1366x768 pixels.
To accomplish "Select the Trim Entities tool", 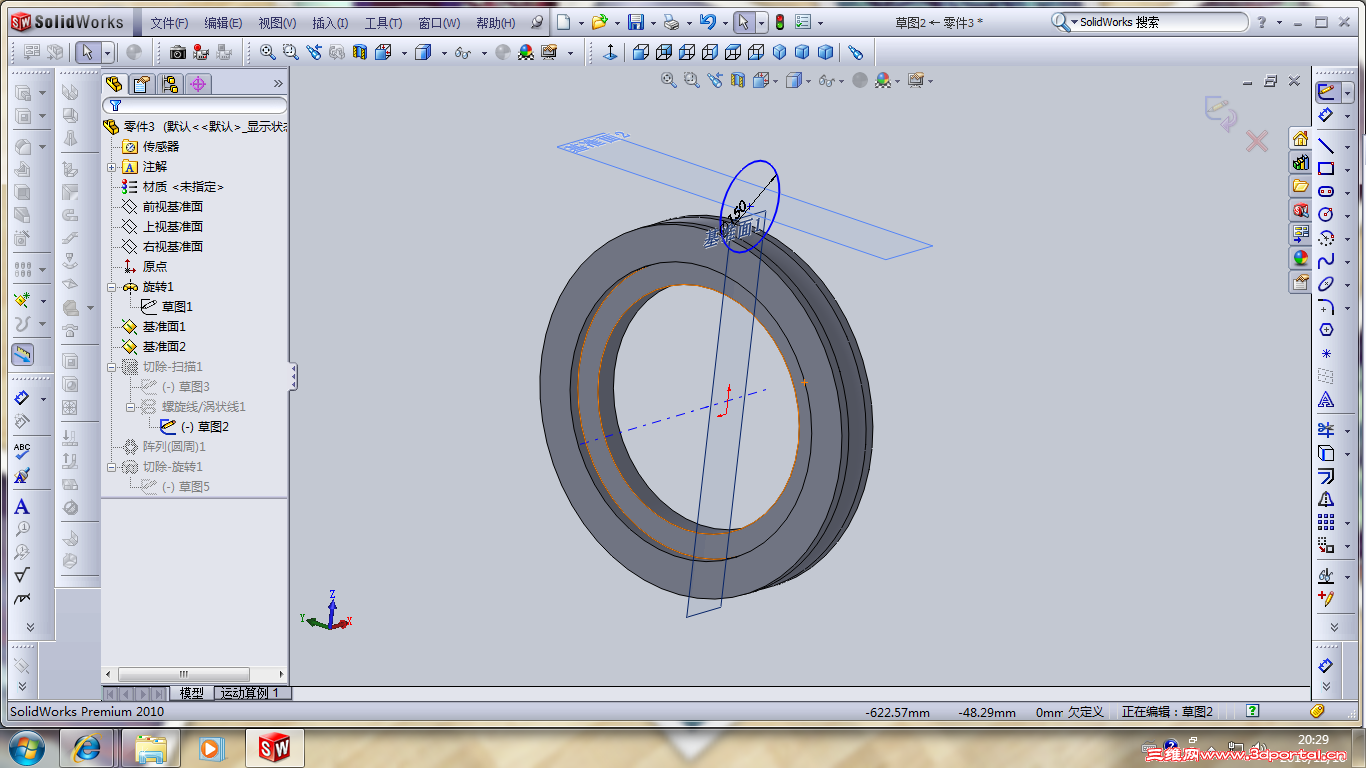I will [1326, 429].
